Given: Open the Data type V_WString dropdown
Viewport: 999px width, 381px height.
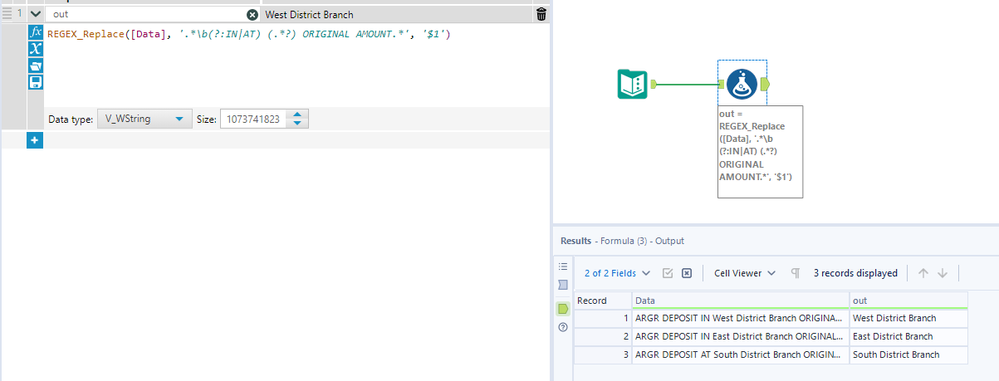Looking at the screenshot, I should [x=144, y=119].
